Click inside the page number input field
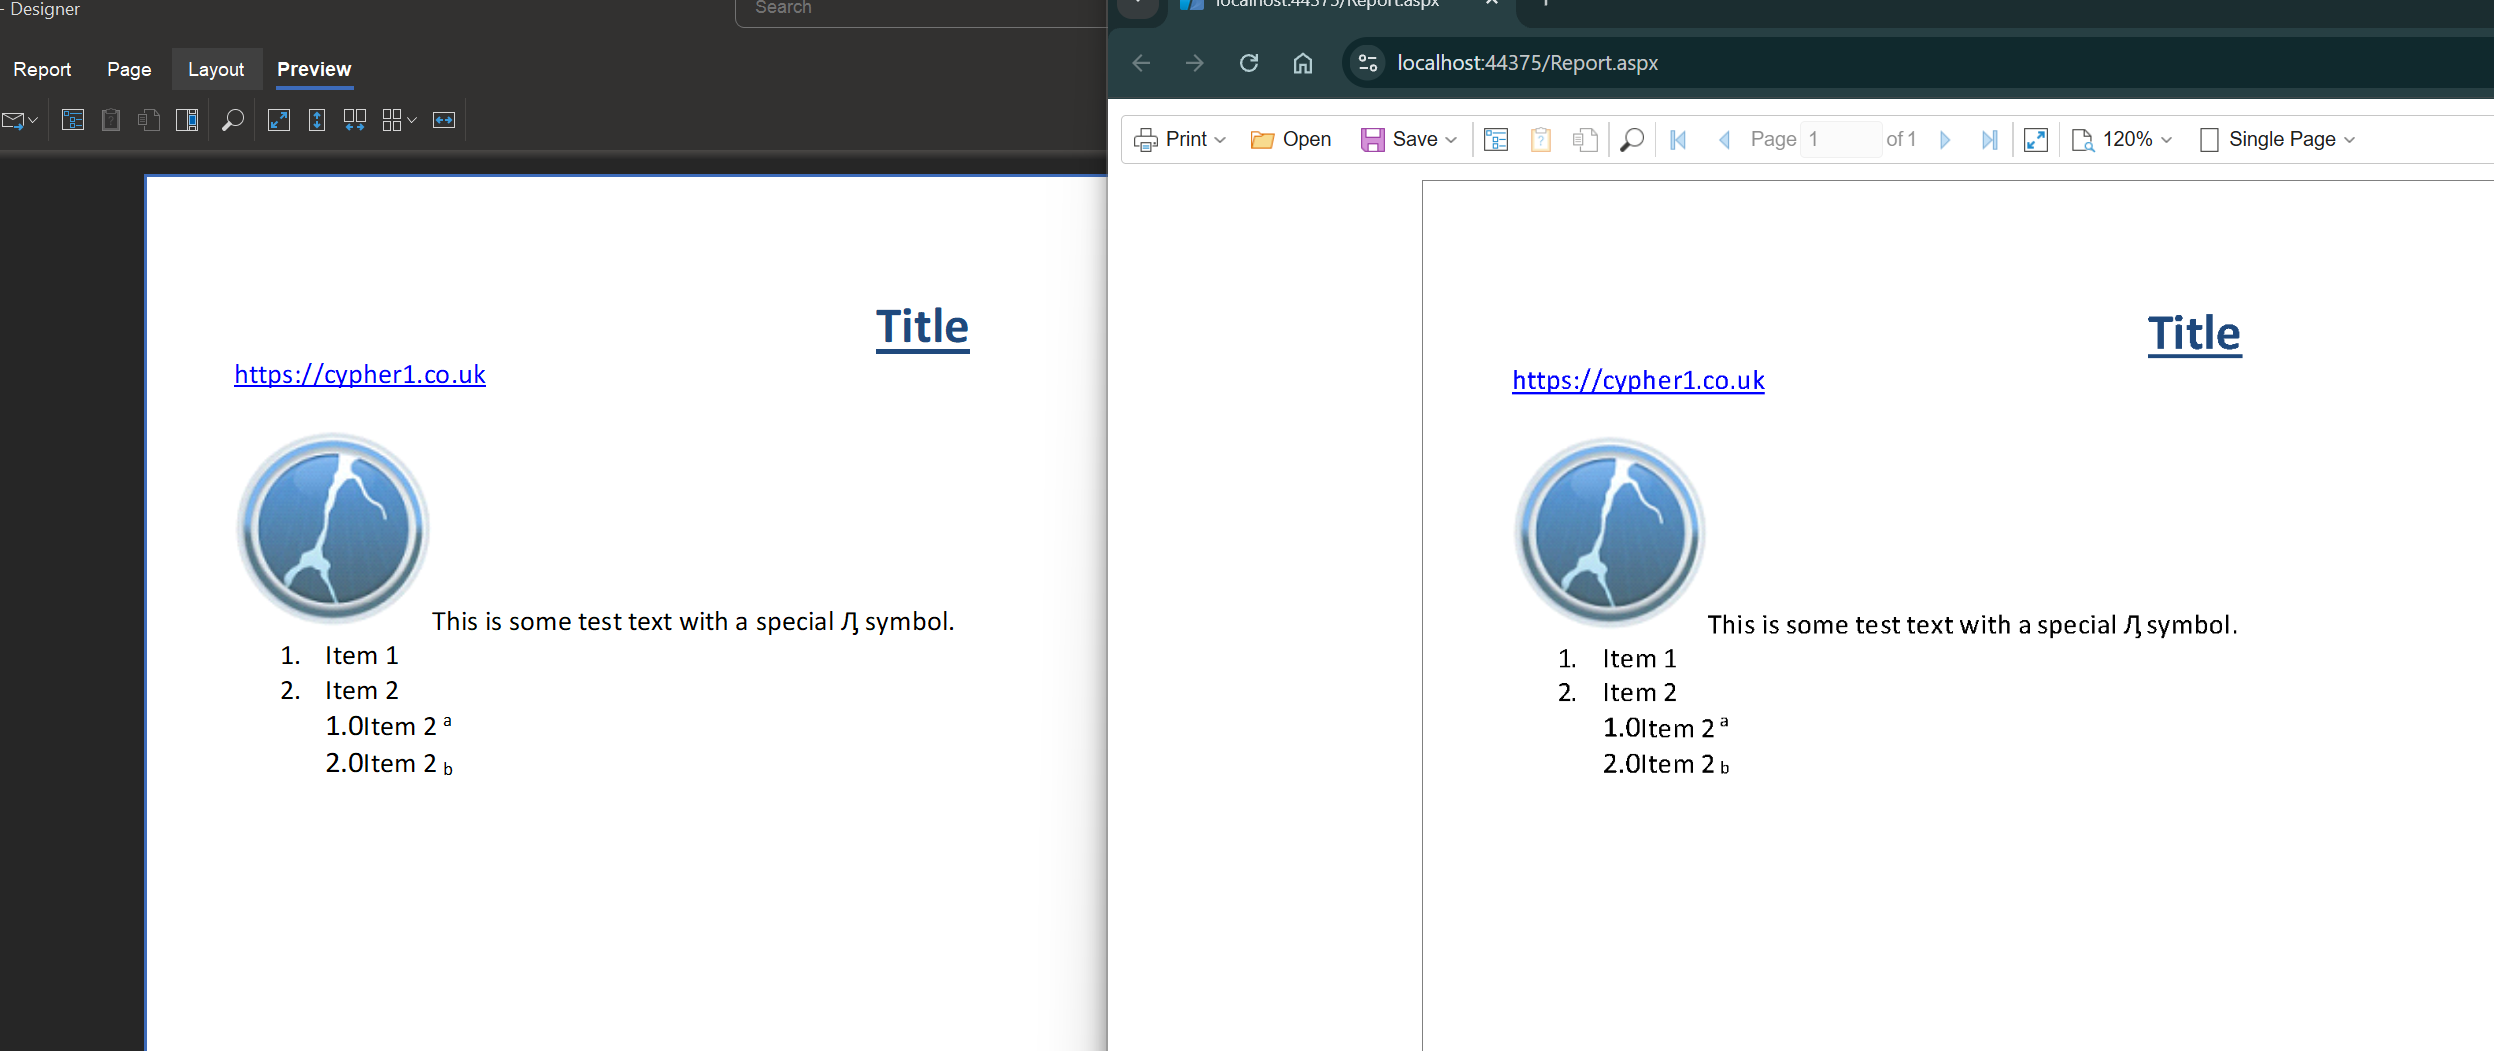Image resolution: width=2494 pixels, height=1051 pixels. [1842, 139]
